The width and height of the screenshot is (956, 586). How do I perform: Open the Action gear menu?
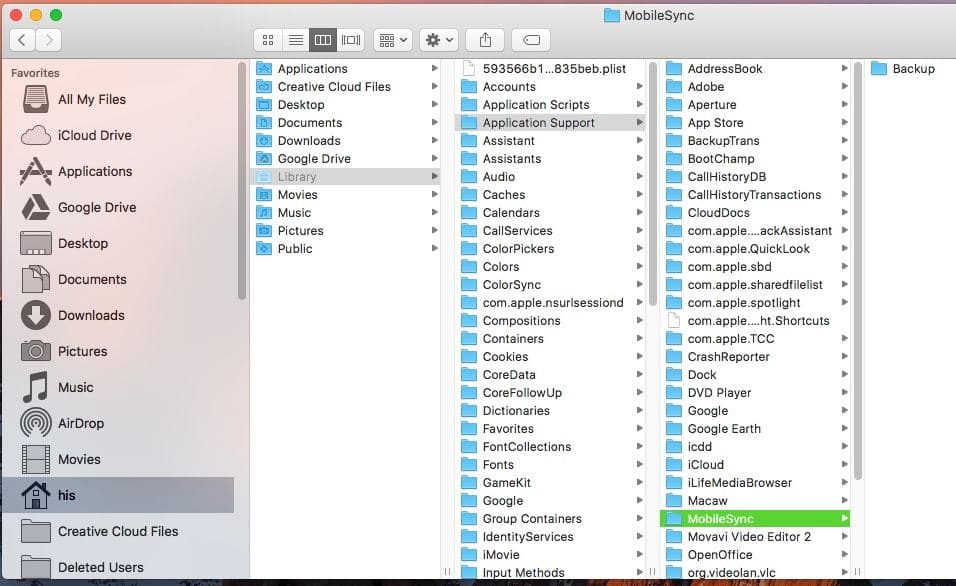tap(439, 40)
